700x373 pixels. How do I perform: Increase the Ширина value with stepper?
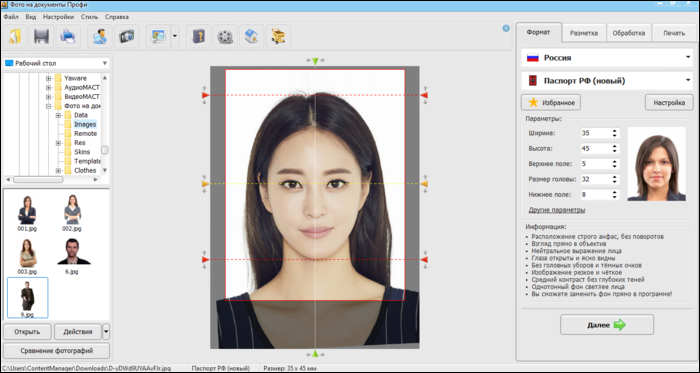point(614,131)
